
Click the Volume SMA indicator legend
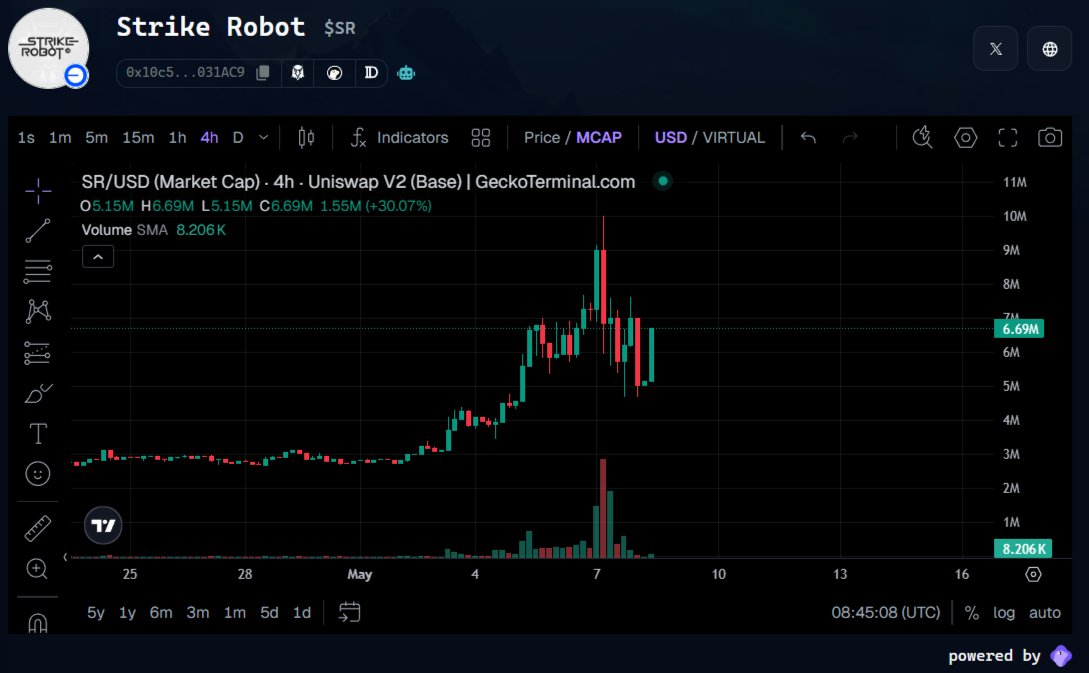153,230
